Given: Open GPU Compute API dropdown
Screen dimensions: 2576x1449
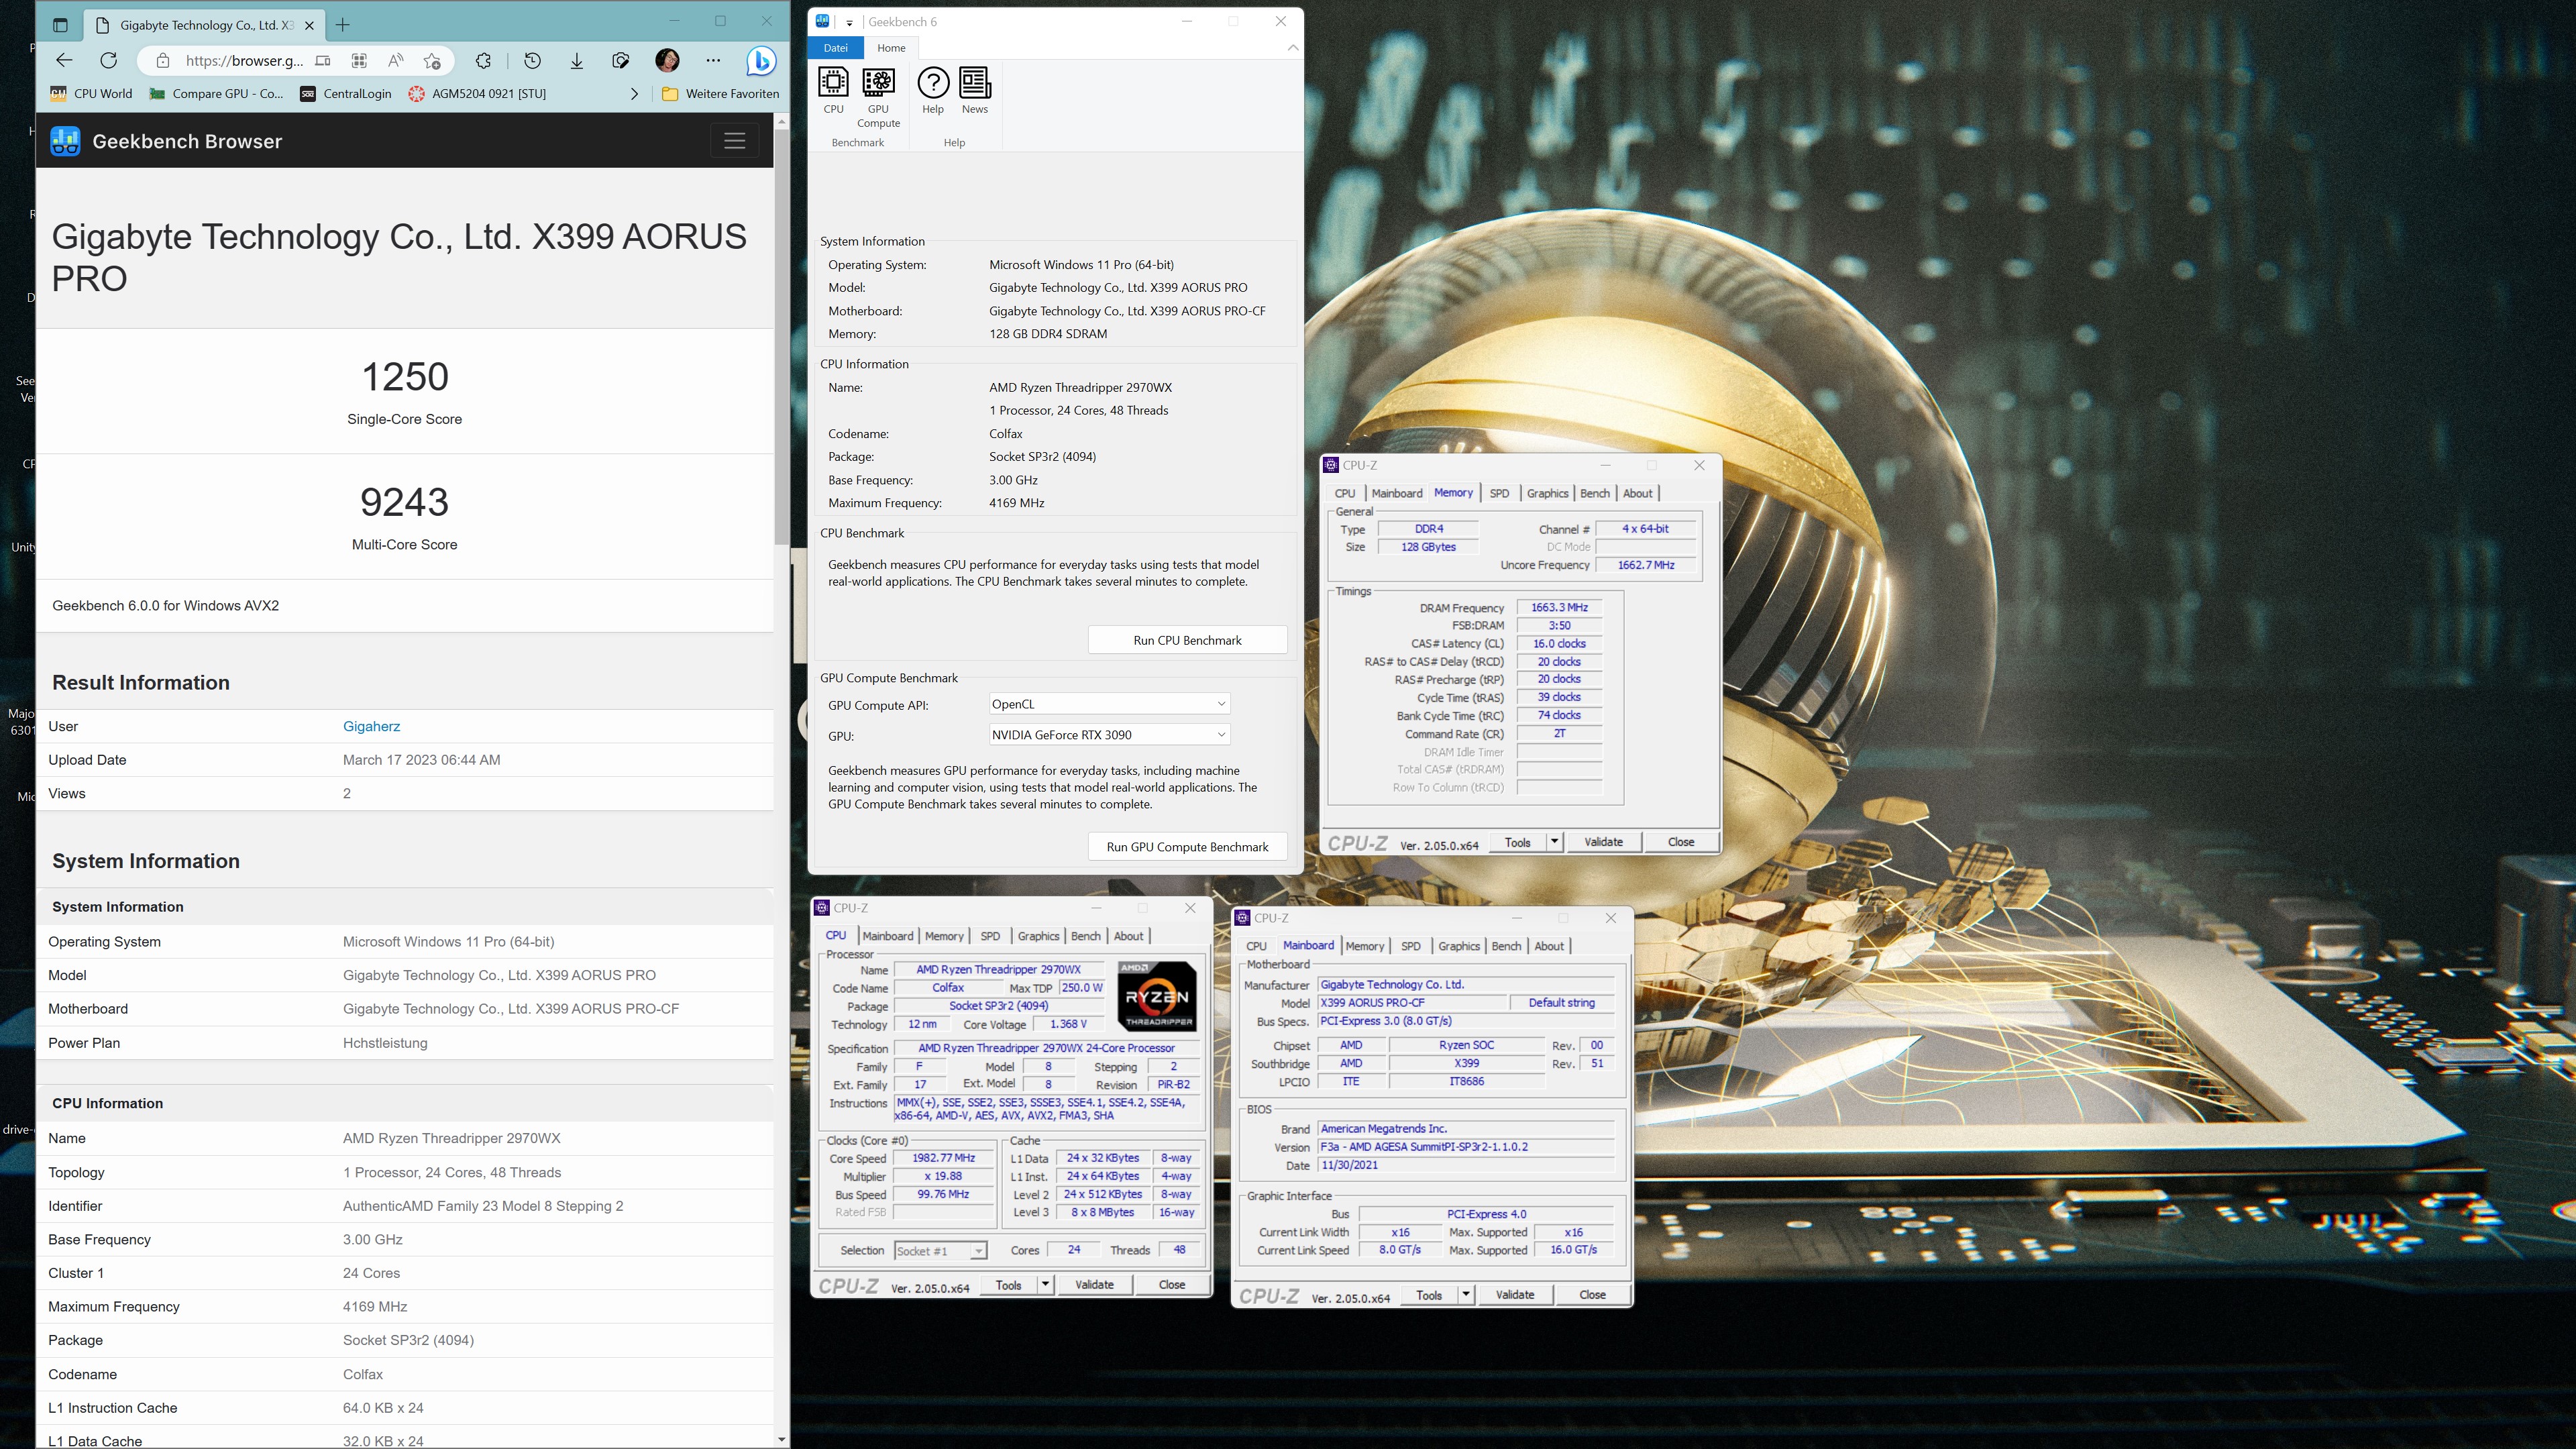Looking at the screenshot, I should tap(1109, 704).
